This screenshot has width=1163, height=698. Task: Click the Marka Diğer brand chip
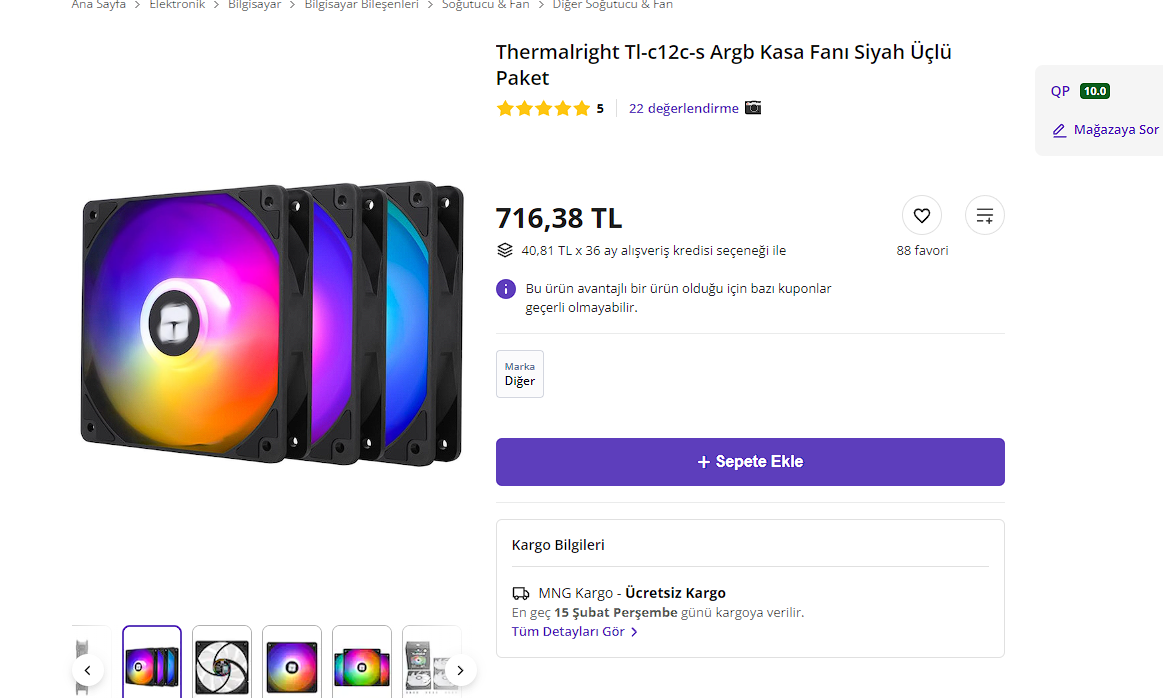520,374
